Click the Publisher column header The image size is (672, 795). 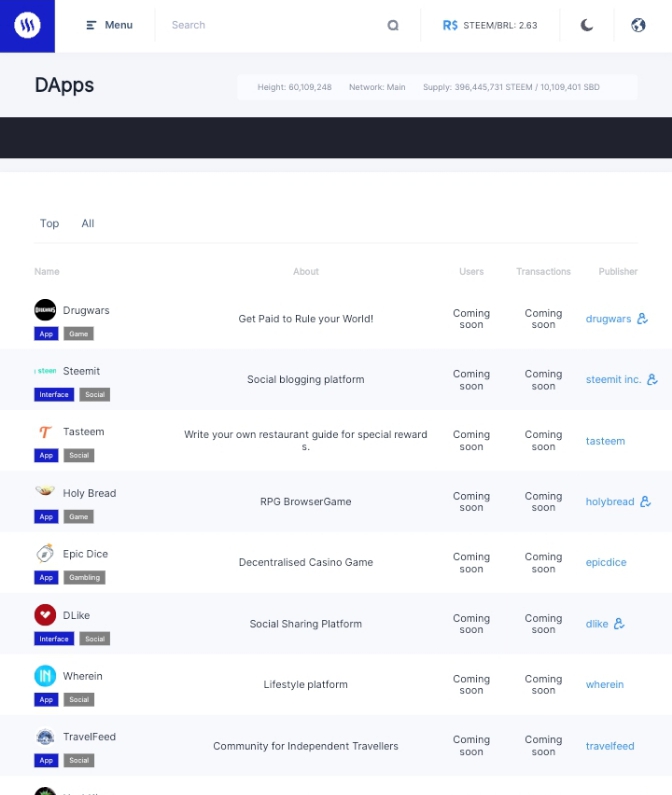(618, 272)
